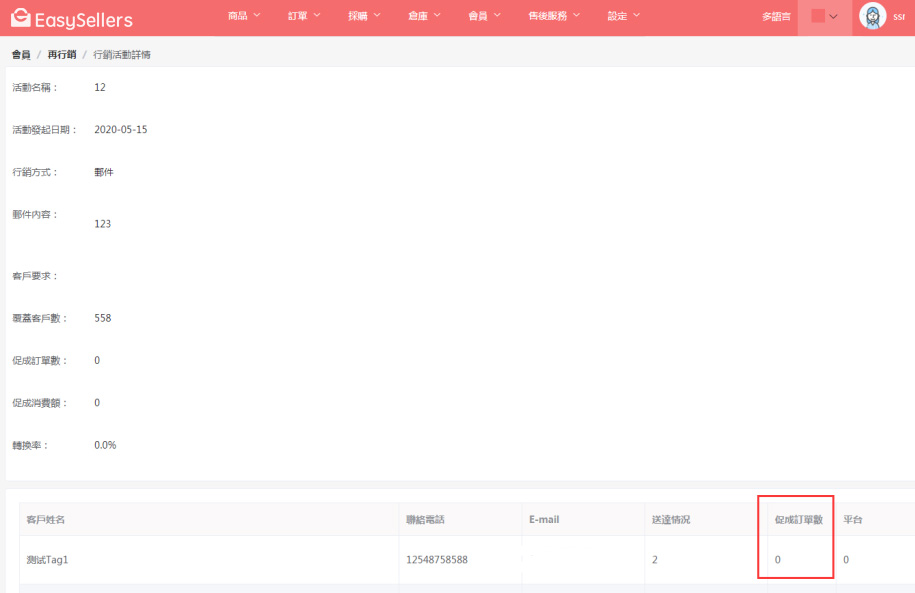Screen dimensions: 915x593
Task: Click the 客戶要求 label
Action: click(35, 275)
